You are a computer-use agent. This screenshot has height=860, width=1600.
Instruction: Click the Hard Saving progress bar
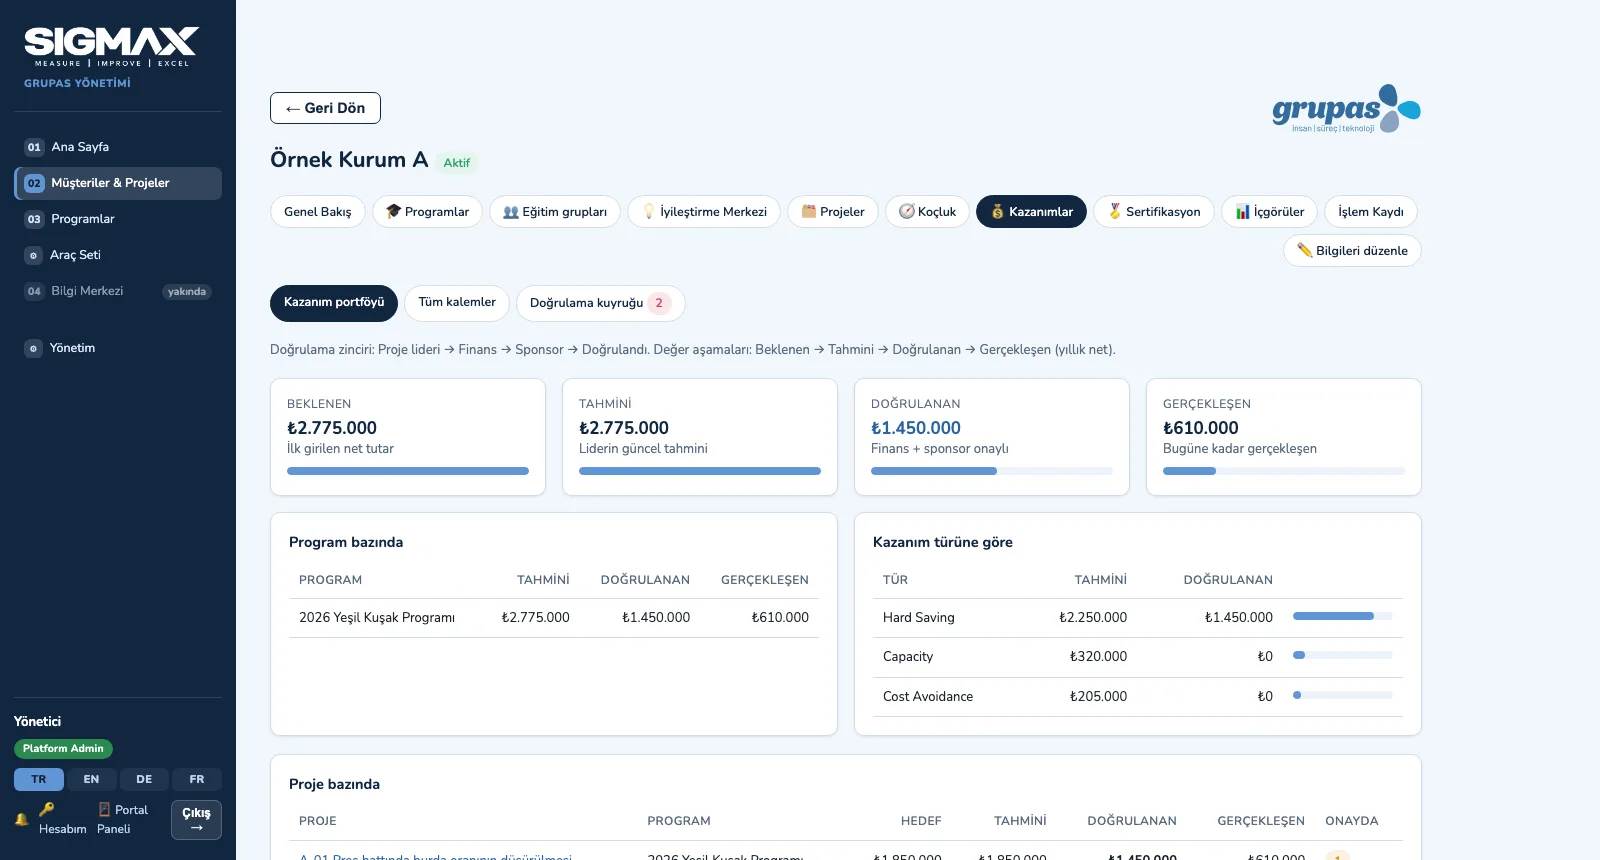[1343, 616]
